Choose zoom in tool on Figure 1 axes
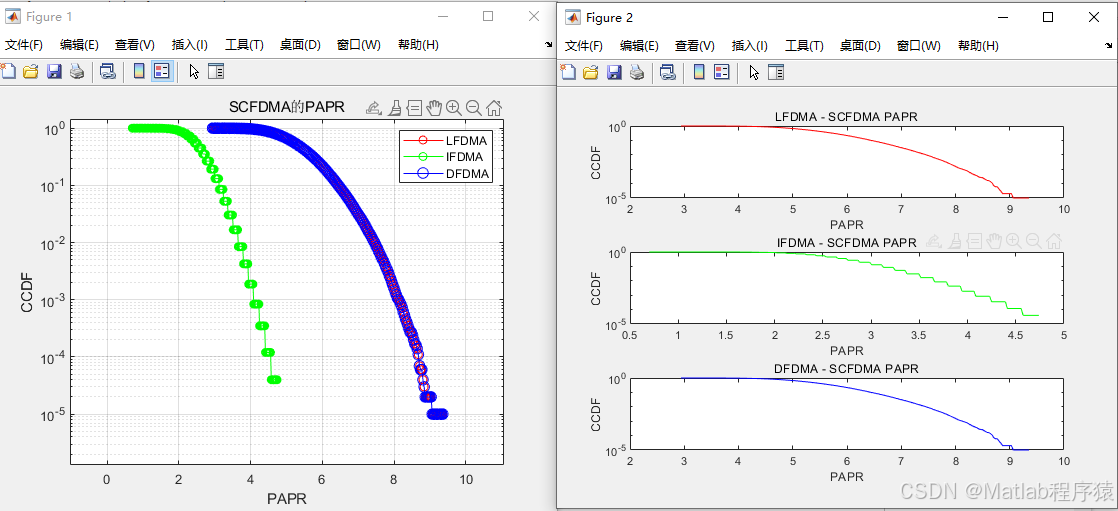 coord(454,108)
